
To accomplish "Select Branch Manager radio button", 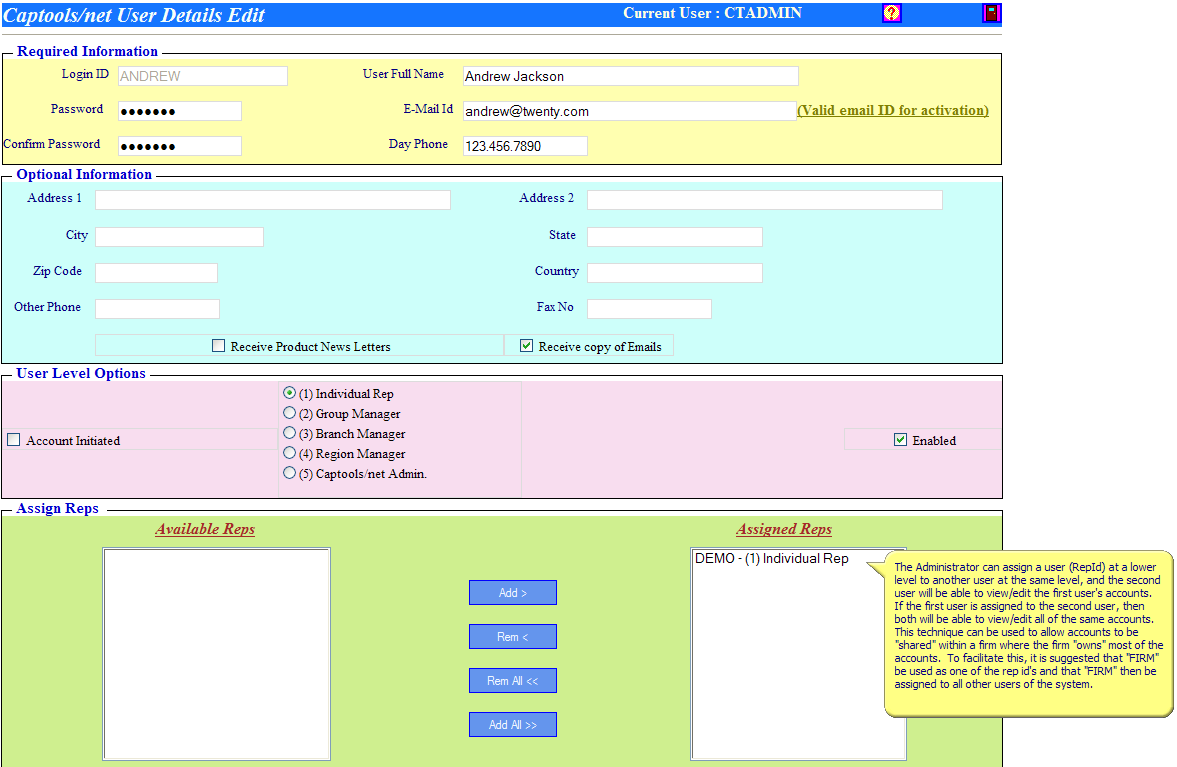I will coord(290,433).
